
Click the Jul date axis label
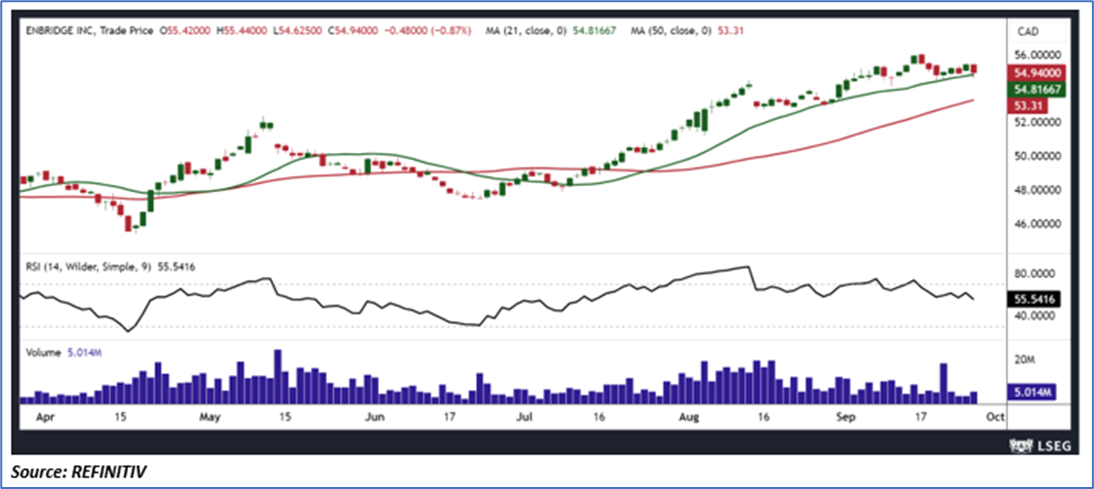pyautogui.click(x=524, y=417)
